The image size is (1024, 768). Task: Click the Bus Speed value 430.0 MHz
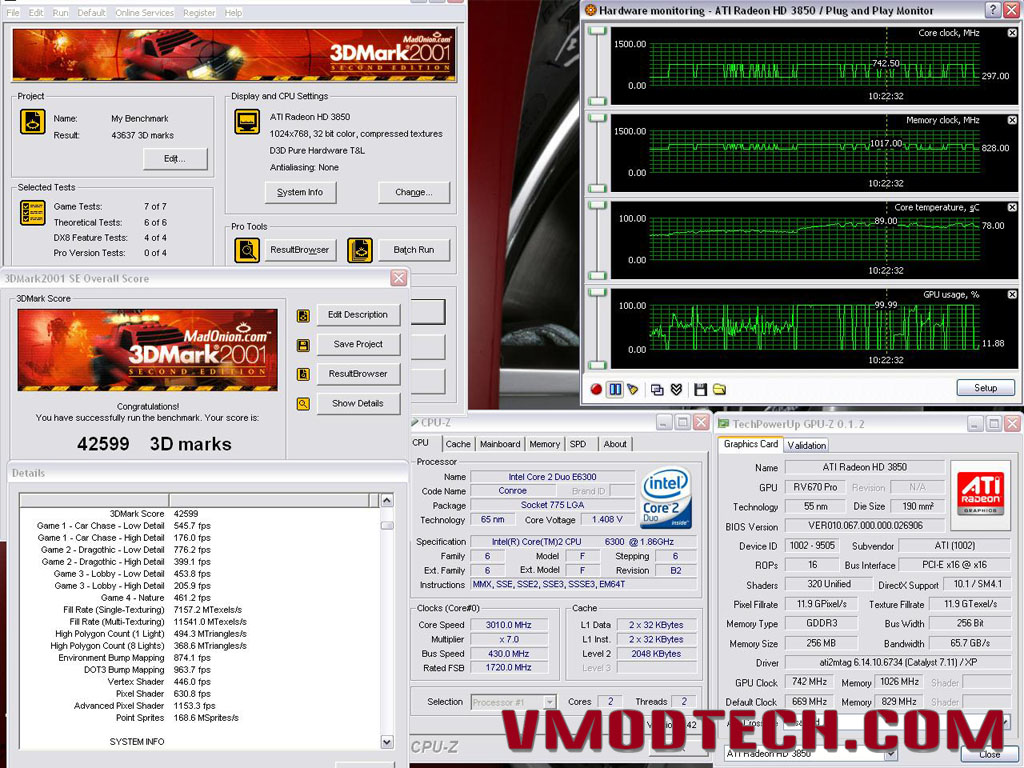click(509, 654)
